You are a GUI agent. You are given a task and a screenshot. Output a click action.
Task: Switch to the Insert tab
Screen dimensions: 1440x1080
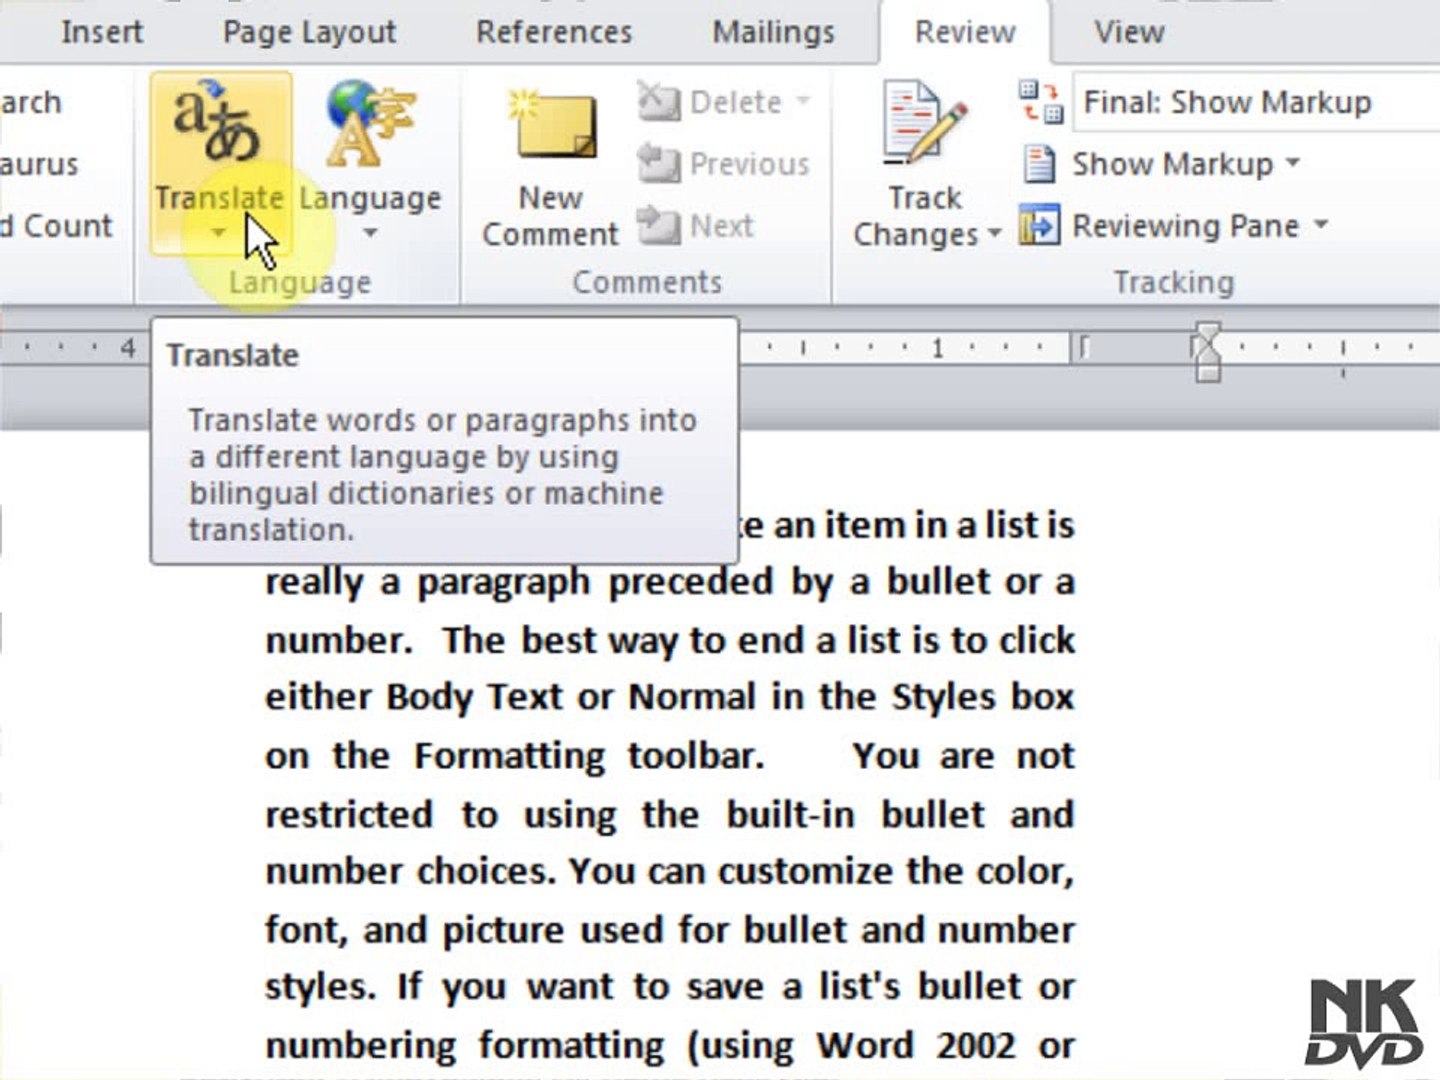click(102, 32)
